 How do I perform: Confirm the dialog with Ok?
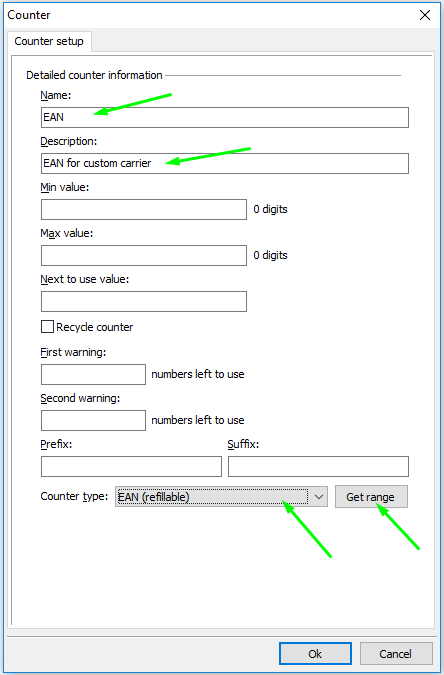pos(315,654)
